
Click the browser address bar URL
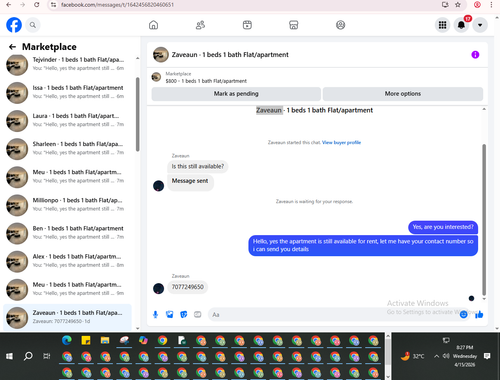pyautogui.click(x=117, y=5)
